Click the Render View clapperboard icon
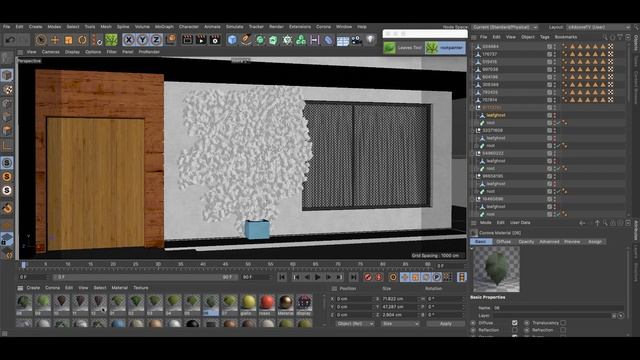This screenshot has width=640, height=360. click(x=187, y=40)
